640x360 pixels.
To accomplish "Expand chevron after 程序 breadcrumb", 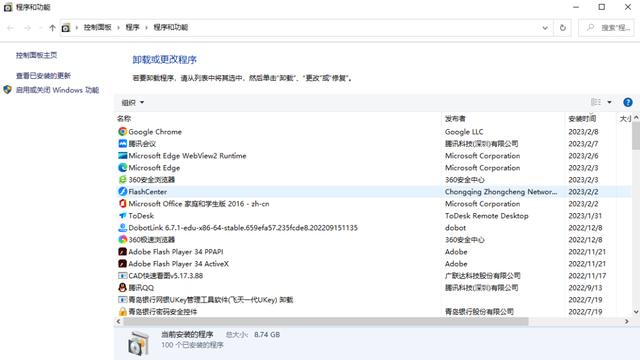I will point(147,28).
